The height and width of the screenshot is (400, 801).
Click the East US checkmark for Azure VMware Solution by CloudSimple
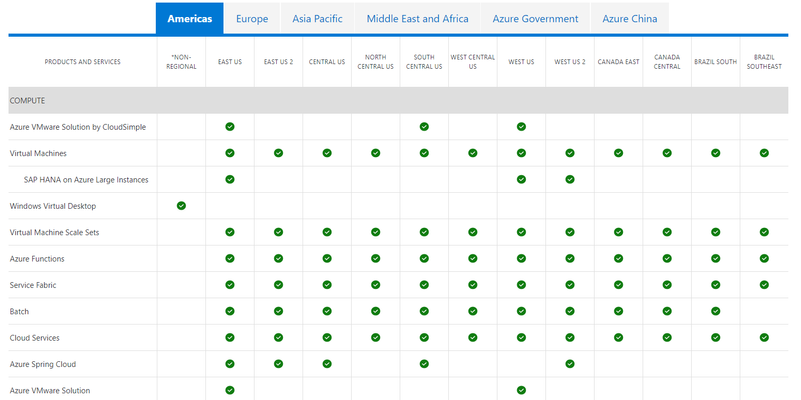coord(230,127)
